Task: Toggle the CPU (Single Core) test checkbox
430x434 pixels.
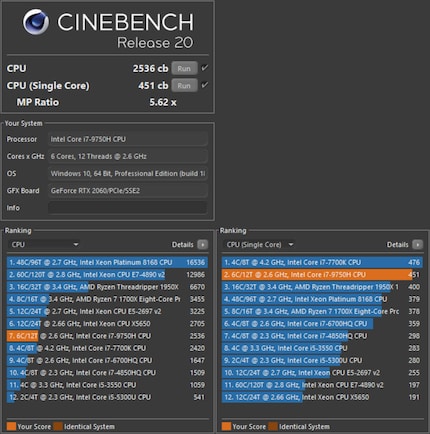Action: [x=204, y=85]
